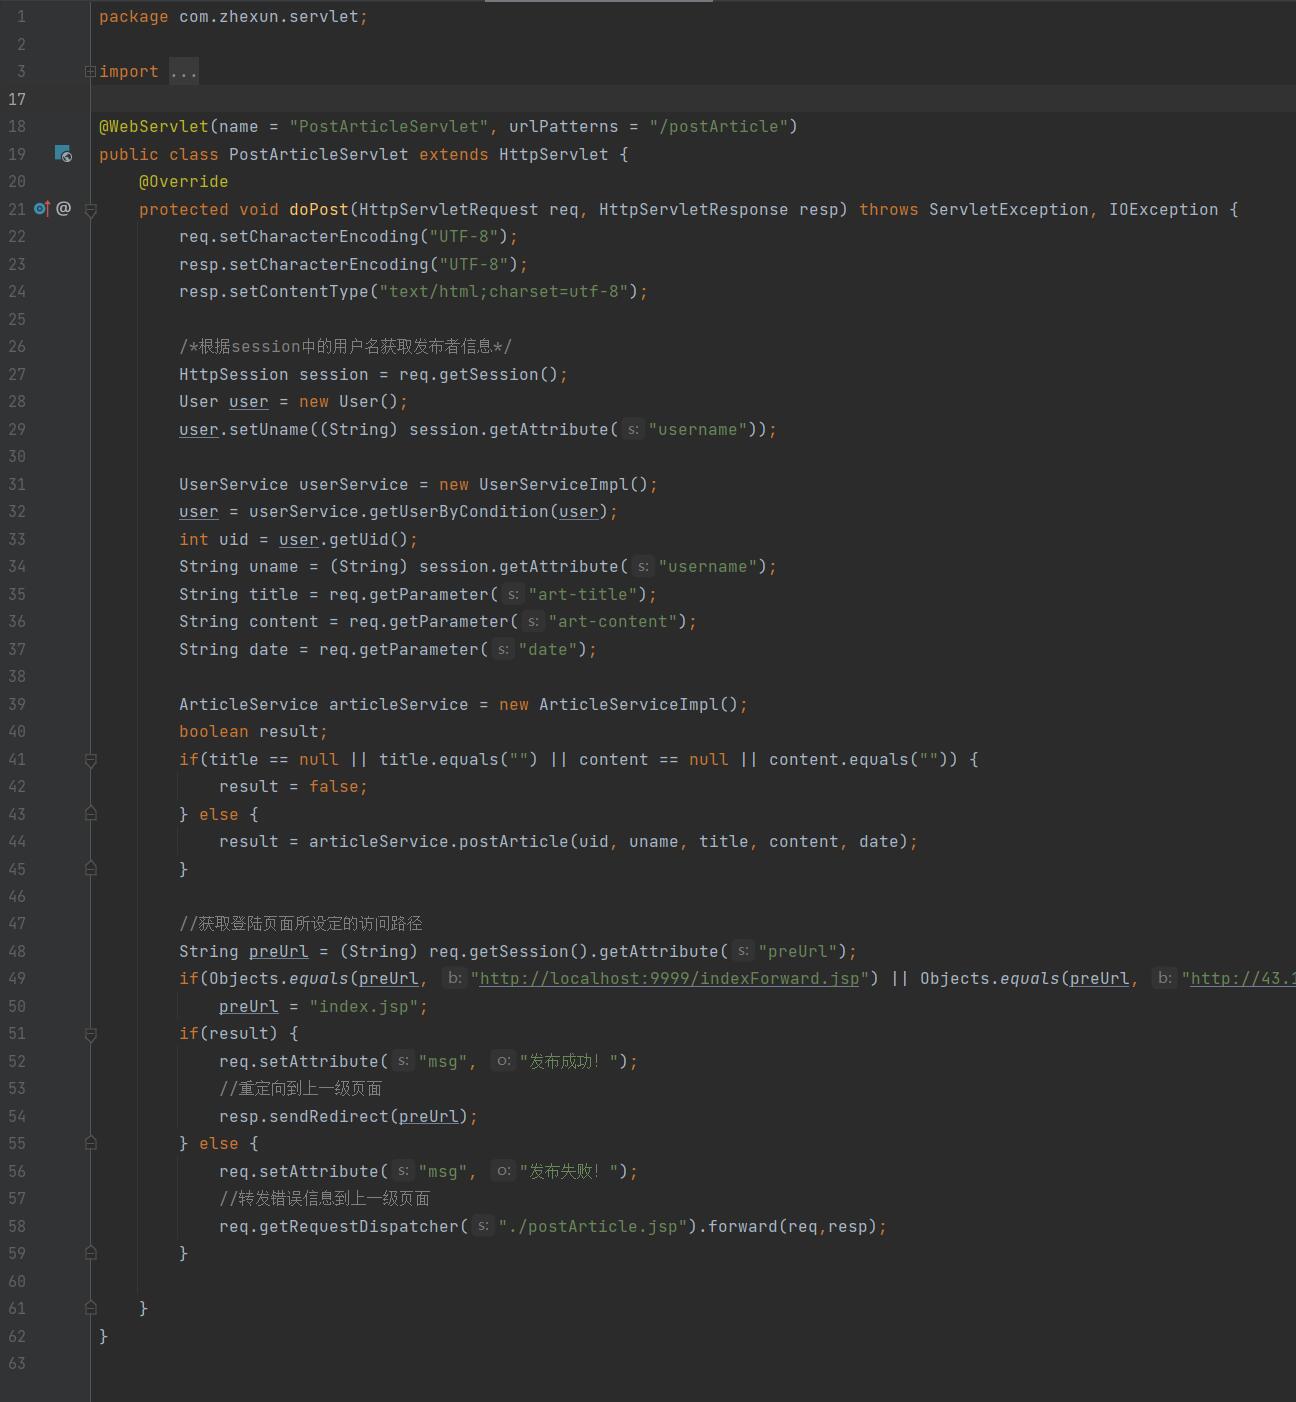Open the localhost:9999/indexForward.jsp URL link

669,979
